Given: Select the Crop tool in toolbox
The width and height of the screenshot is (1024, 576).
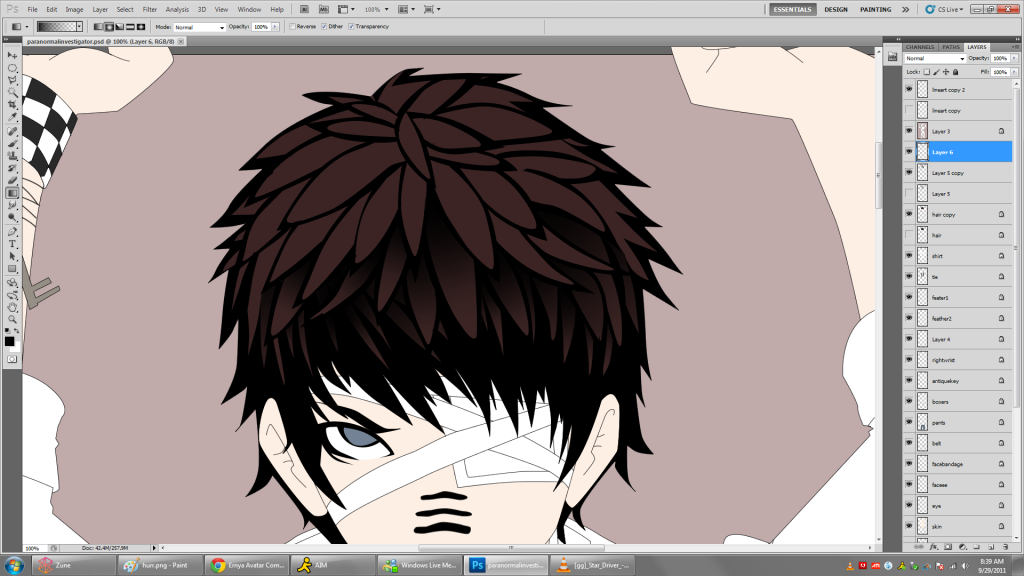Looking at the screenshot, I should point(12,104).
